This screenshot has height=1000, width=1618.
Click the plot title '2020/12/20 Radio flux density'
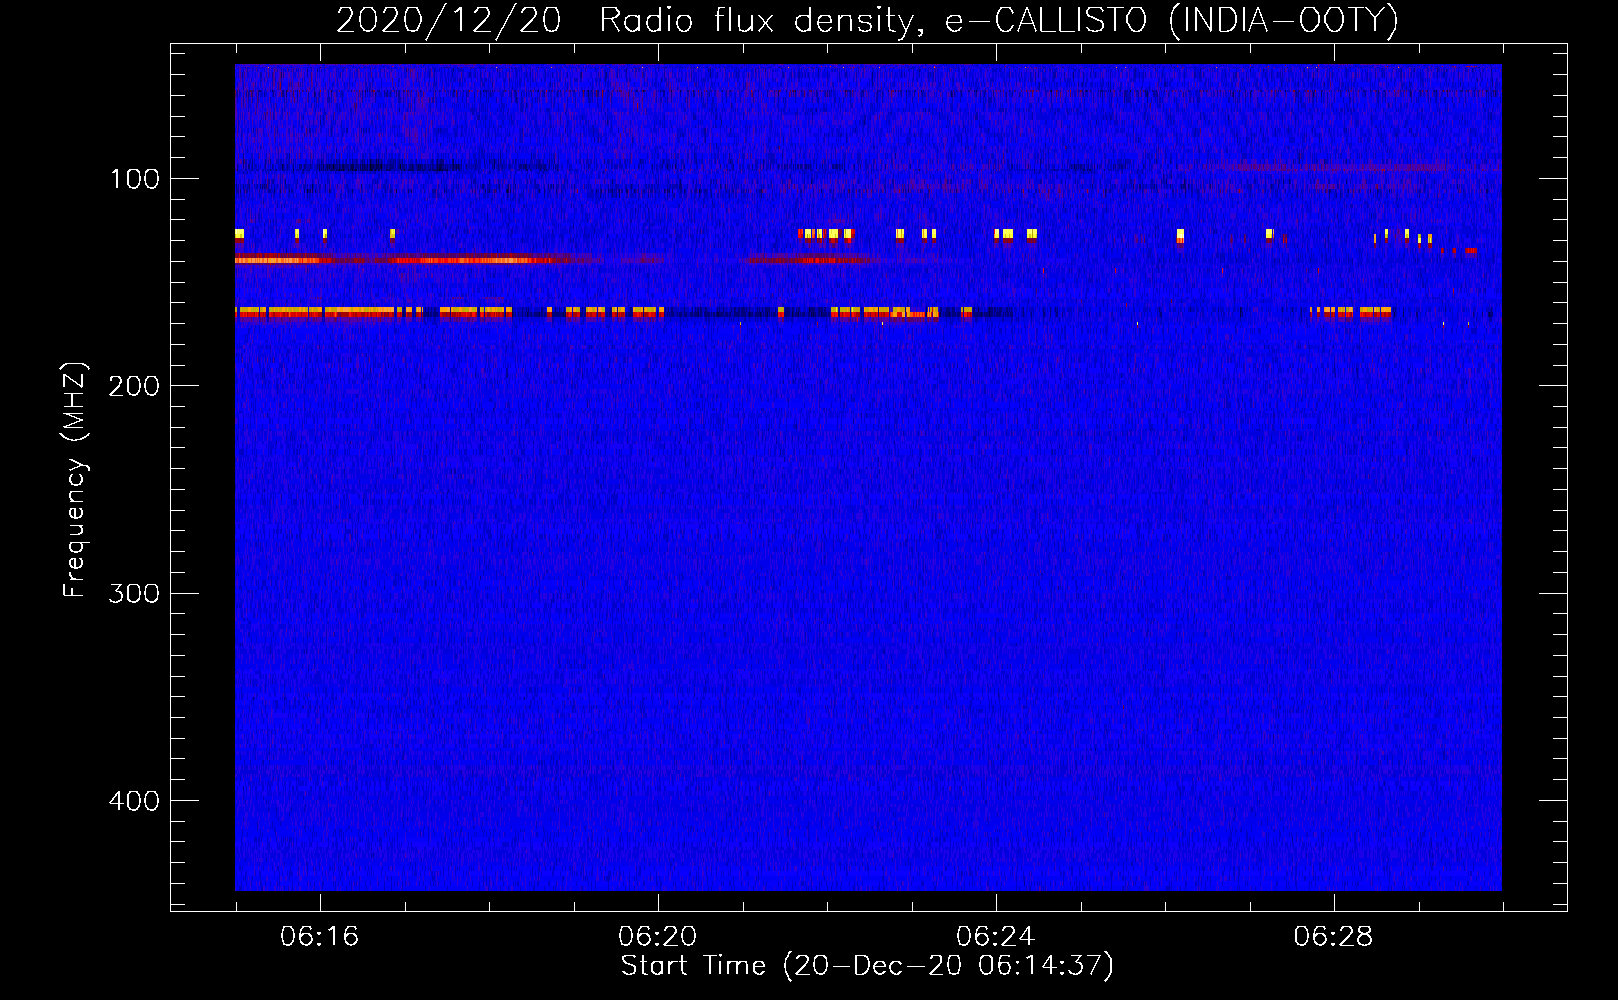click(867, 21)
